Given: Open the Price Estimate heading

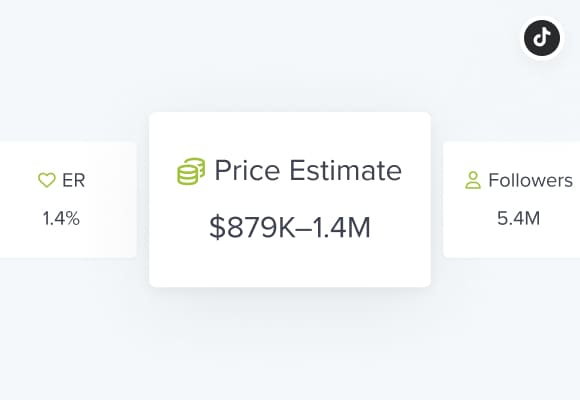Looking at the screenshot, I should tap(308, 171).
